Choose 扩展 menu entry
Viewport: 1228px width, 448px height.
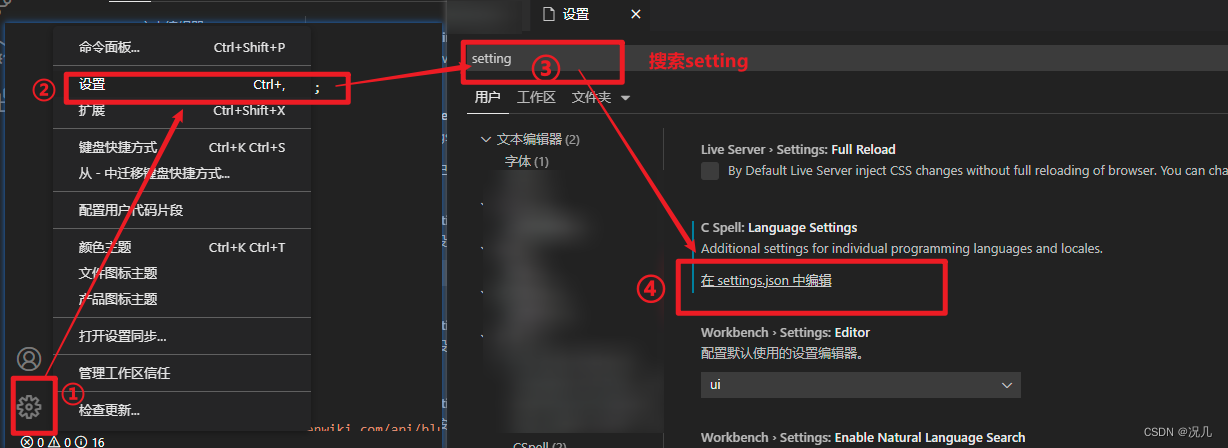pyautogui.click(x=182, y=111)
